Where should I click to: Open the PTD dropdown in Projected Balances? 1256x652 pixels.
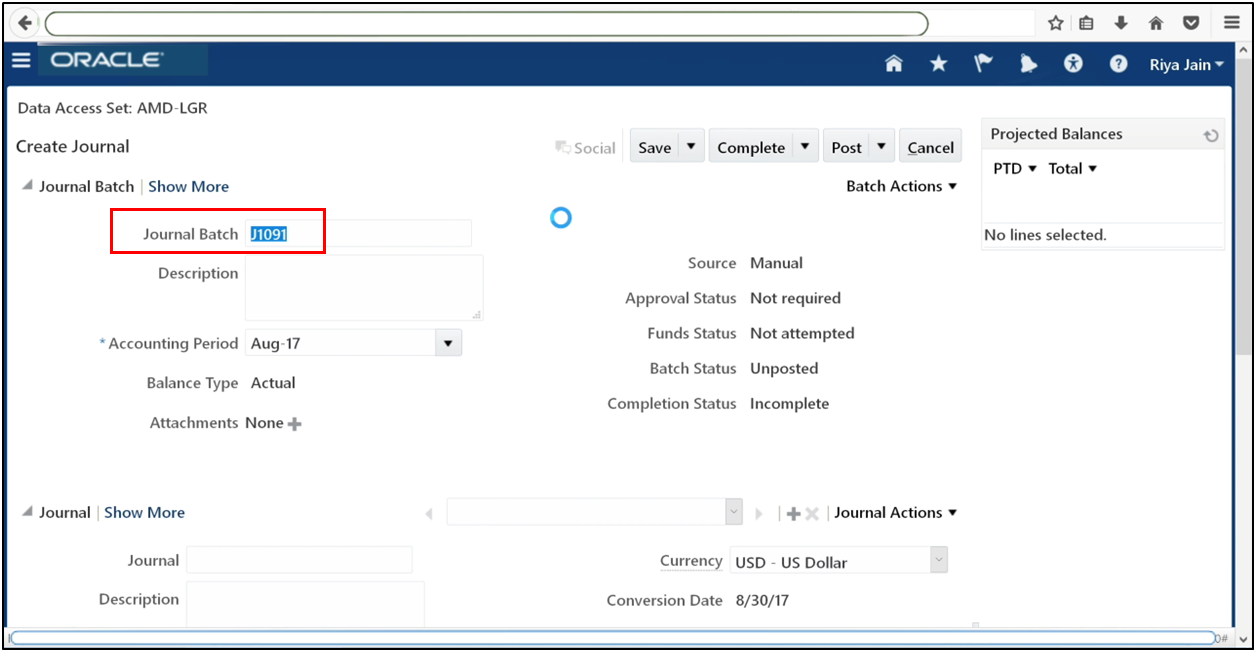tap(1013, 168)
